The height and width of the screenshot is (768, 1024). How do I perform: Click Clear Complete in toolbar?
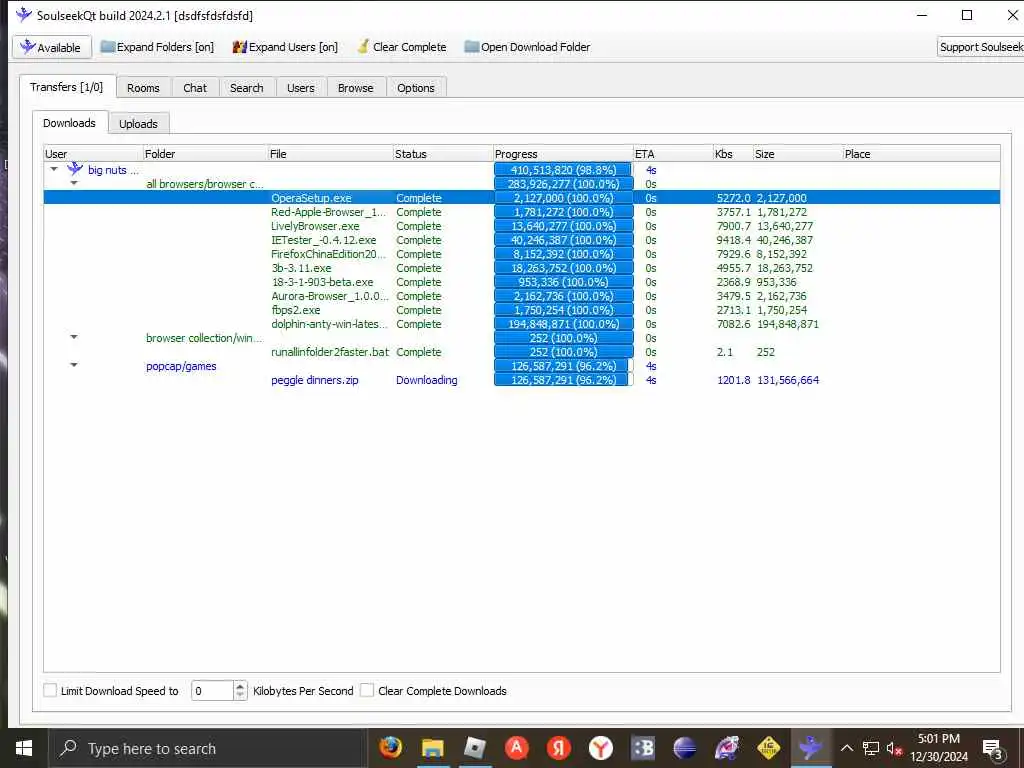402,47
